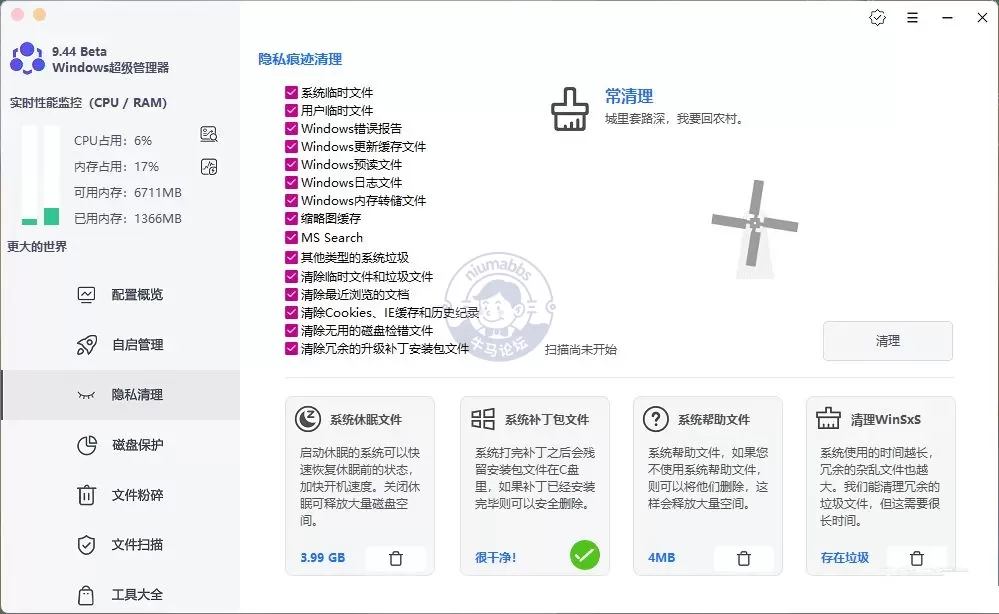Click 存在垃圾 status on WinSxS card

[844, 557]
